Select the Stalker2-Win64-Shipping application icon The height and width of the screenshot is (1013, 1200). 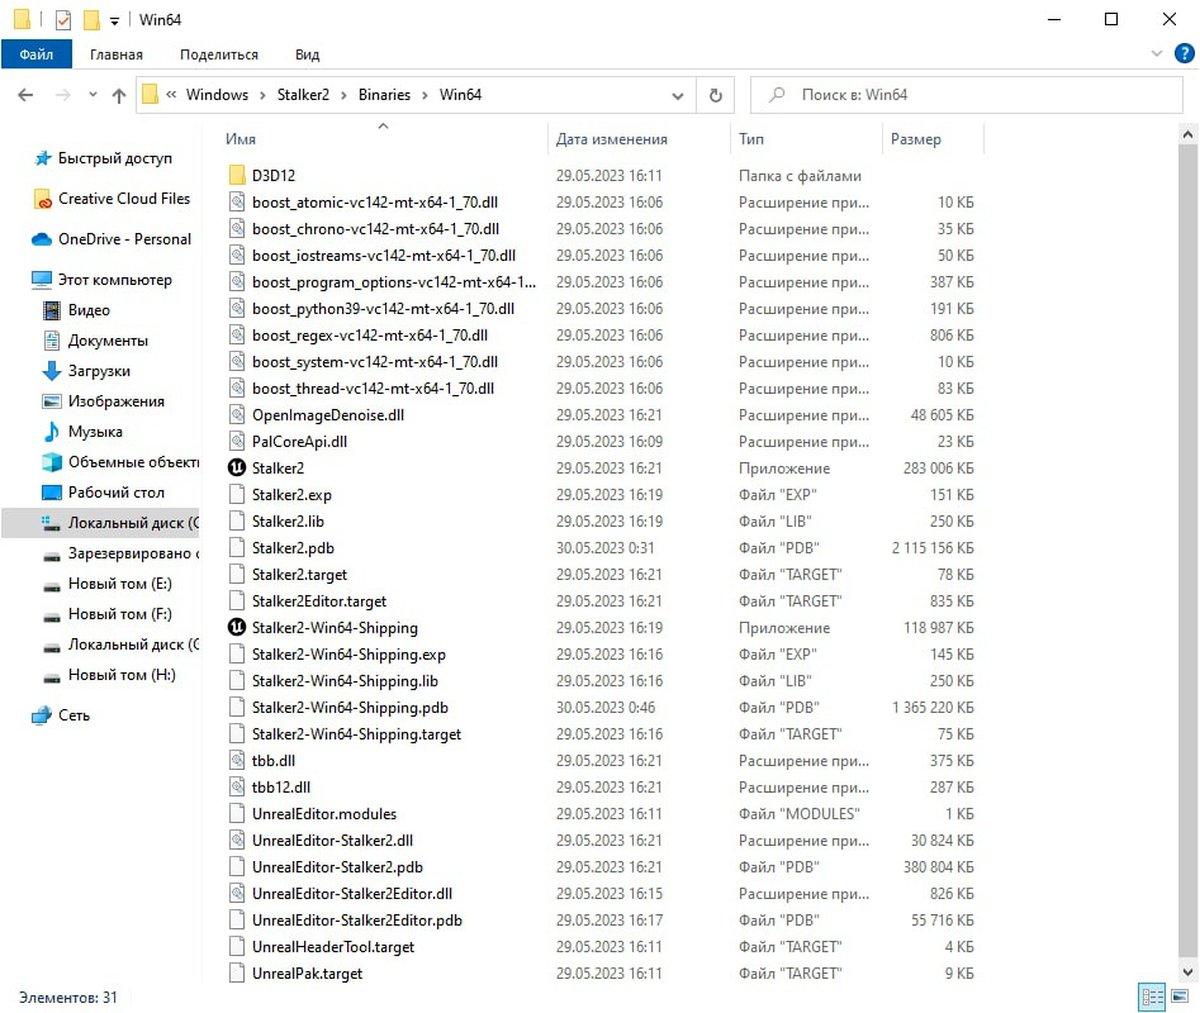click(237, 628)
